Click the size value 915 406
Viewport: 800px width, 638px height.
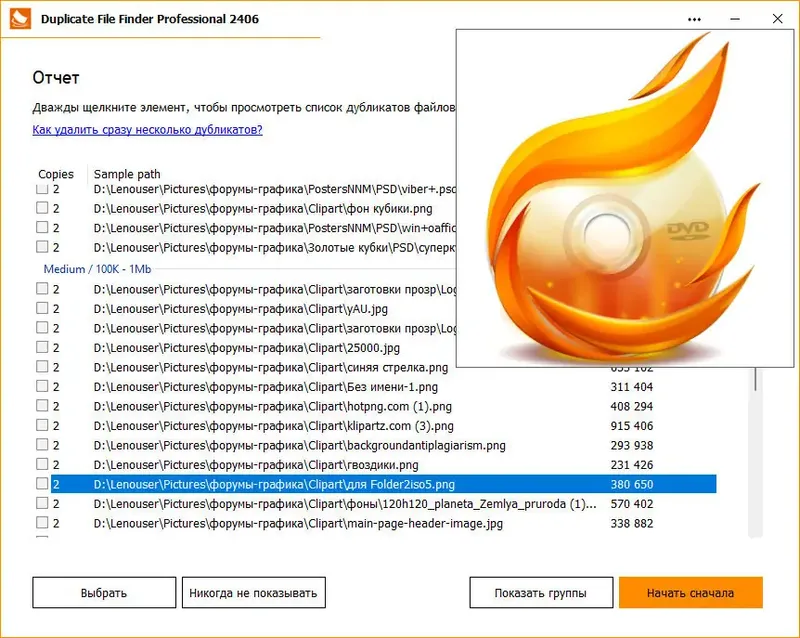(632, 426)
